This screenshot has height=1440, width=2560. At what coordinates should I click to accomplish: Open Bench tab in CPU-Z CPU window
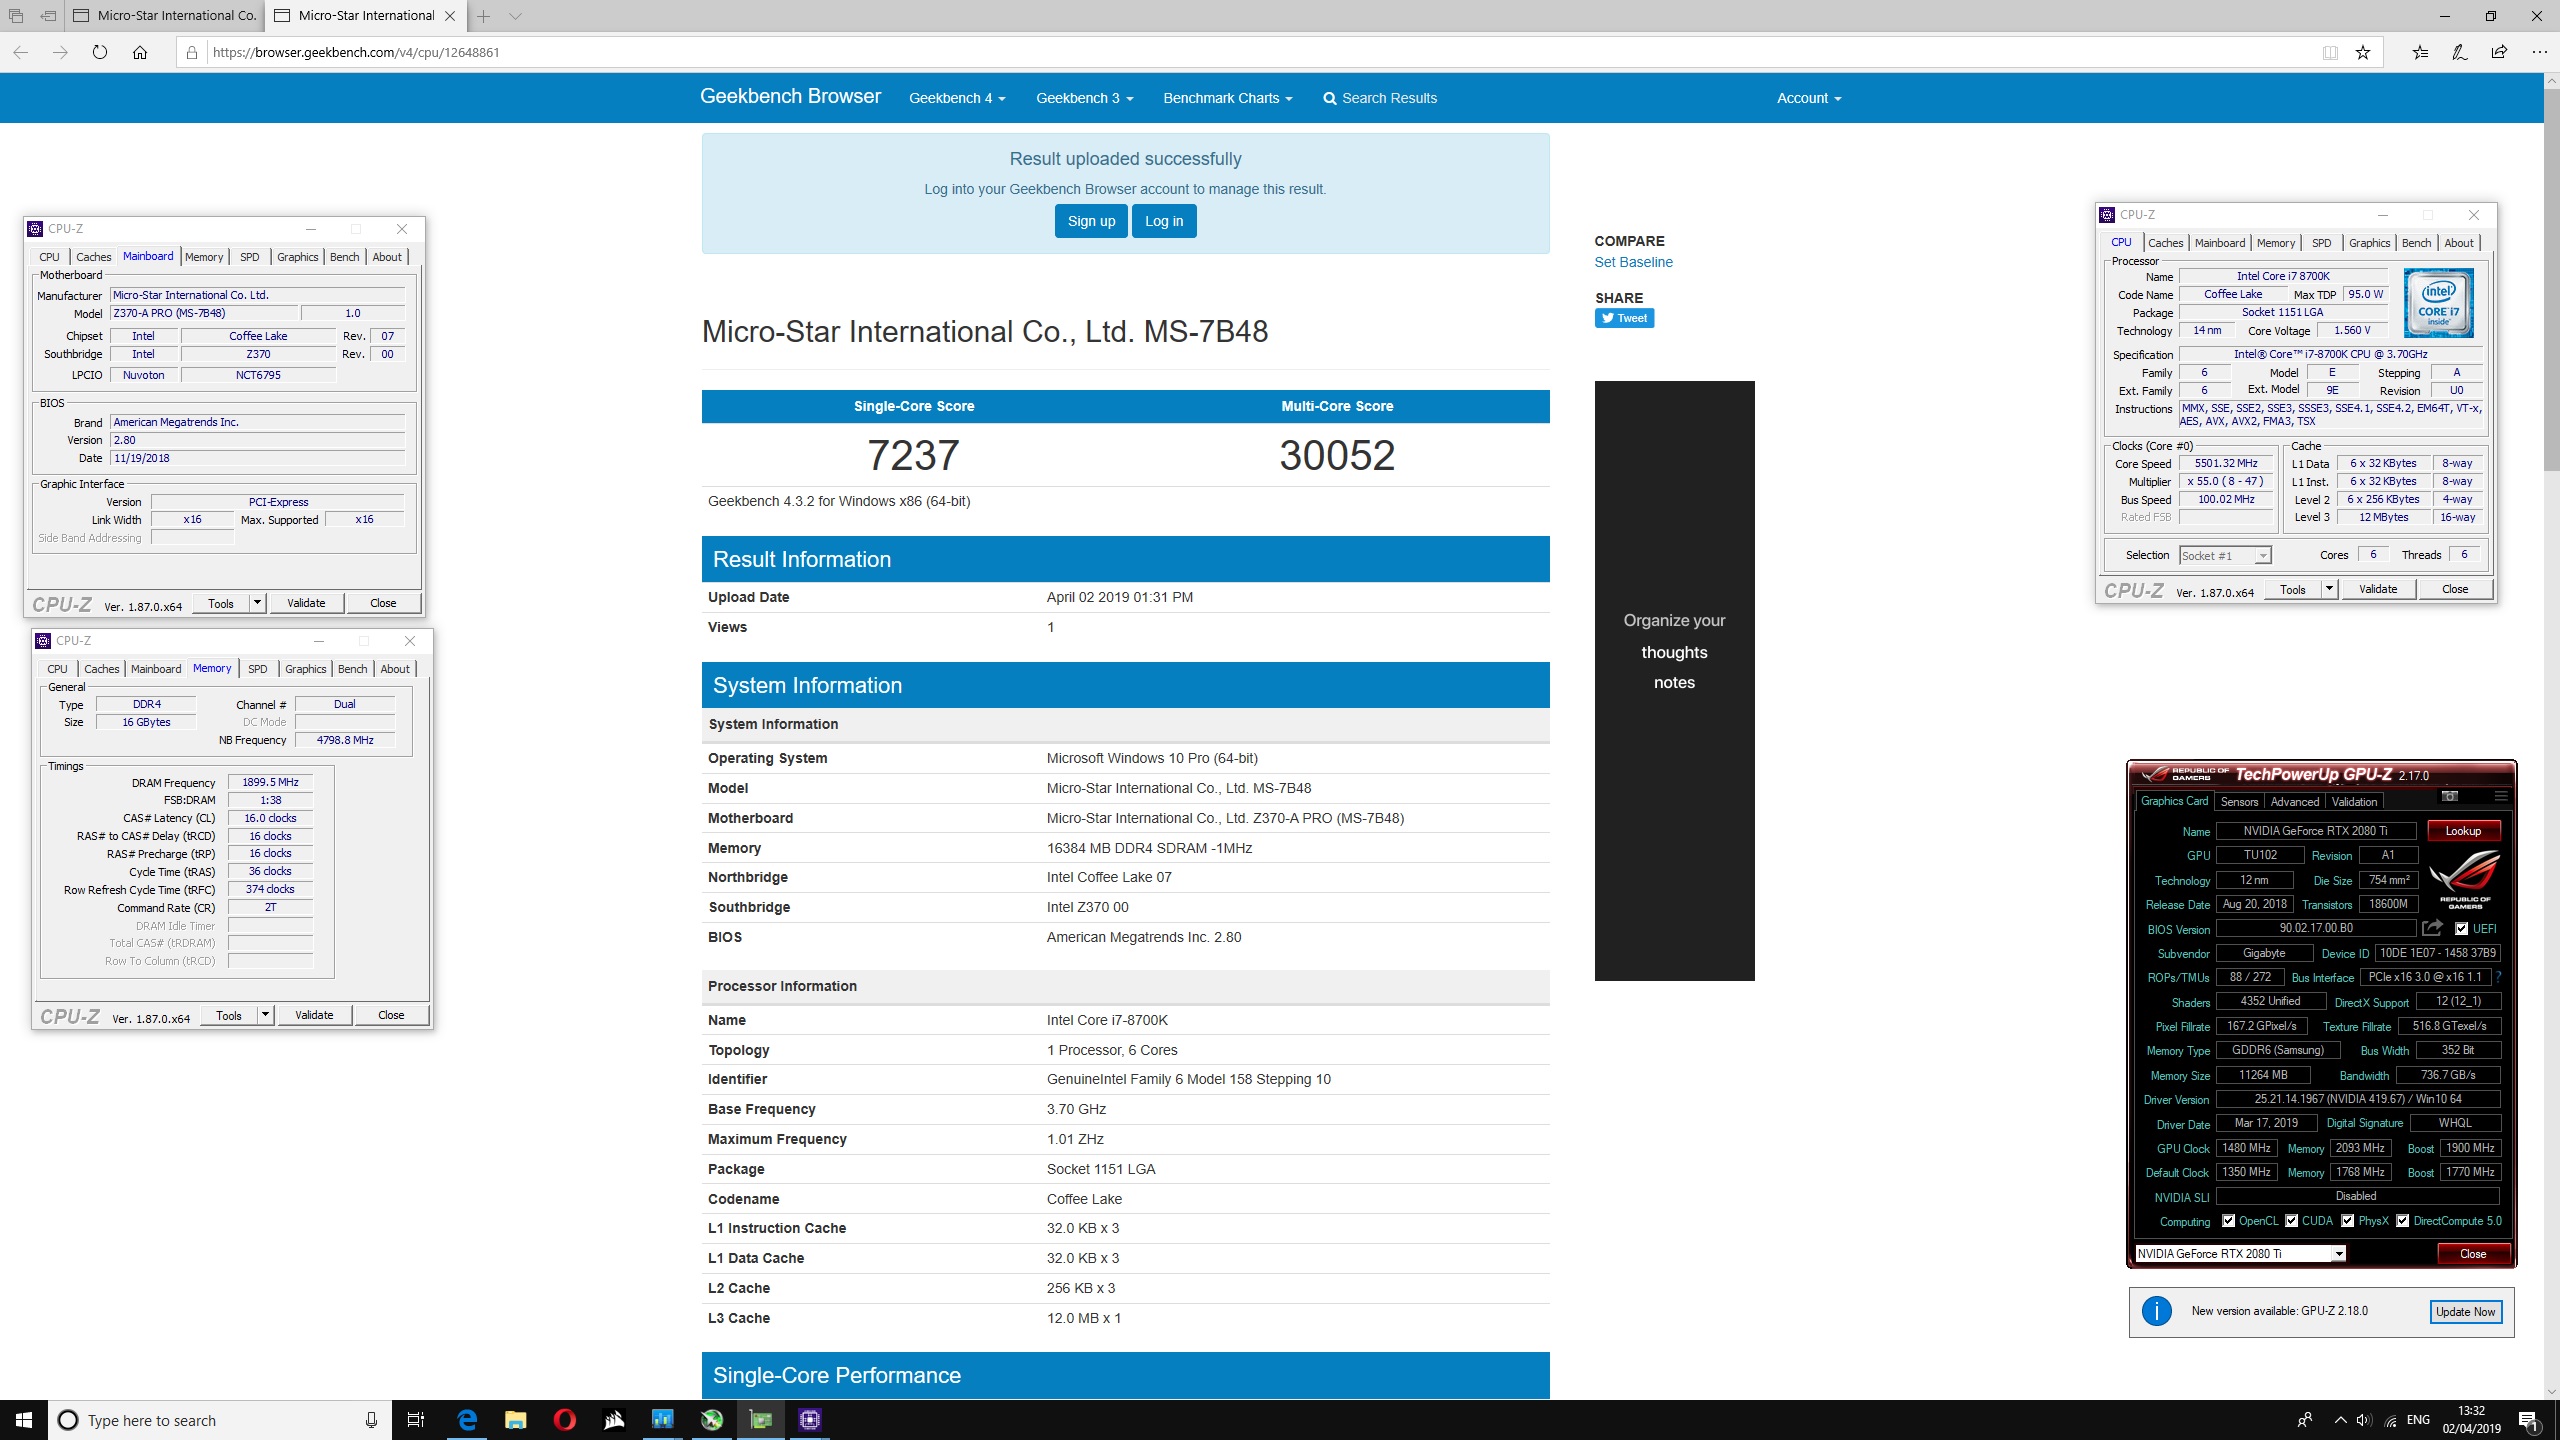point(2416,243)
